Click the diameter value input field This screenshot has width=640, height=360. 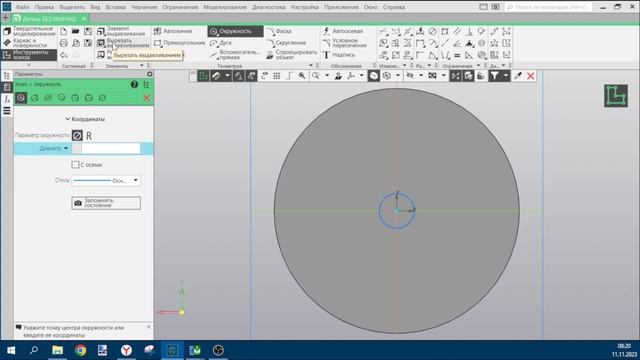[x=111, y=148]
